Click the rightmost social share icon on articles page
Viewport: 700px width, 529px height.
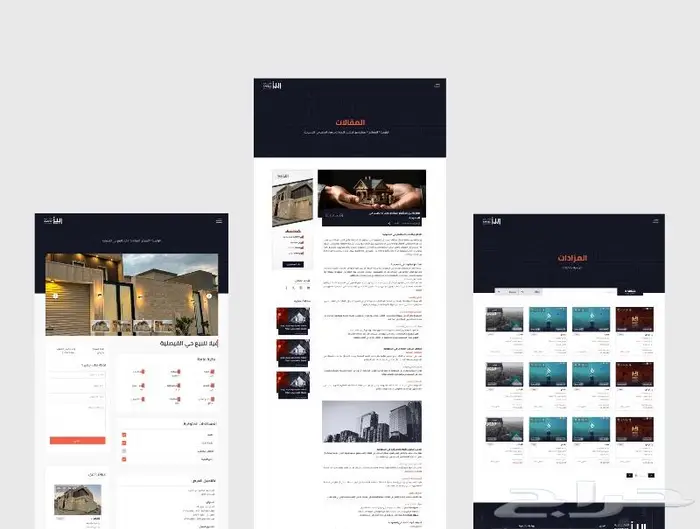[308, 288]
